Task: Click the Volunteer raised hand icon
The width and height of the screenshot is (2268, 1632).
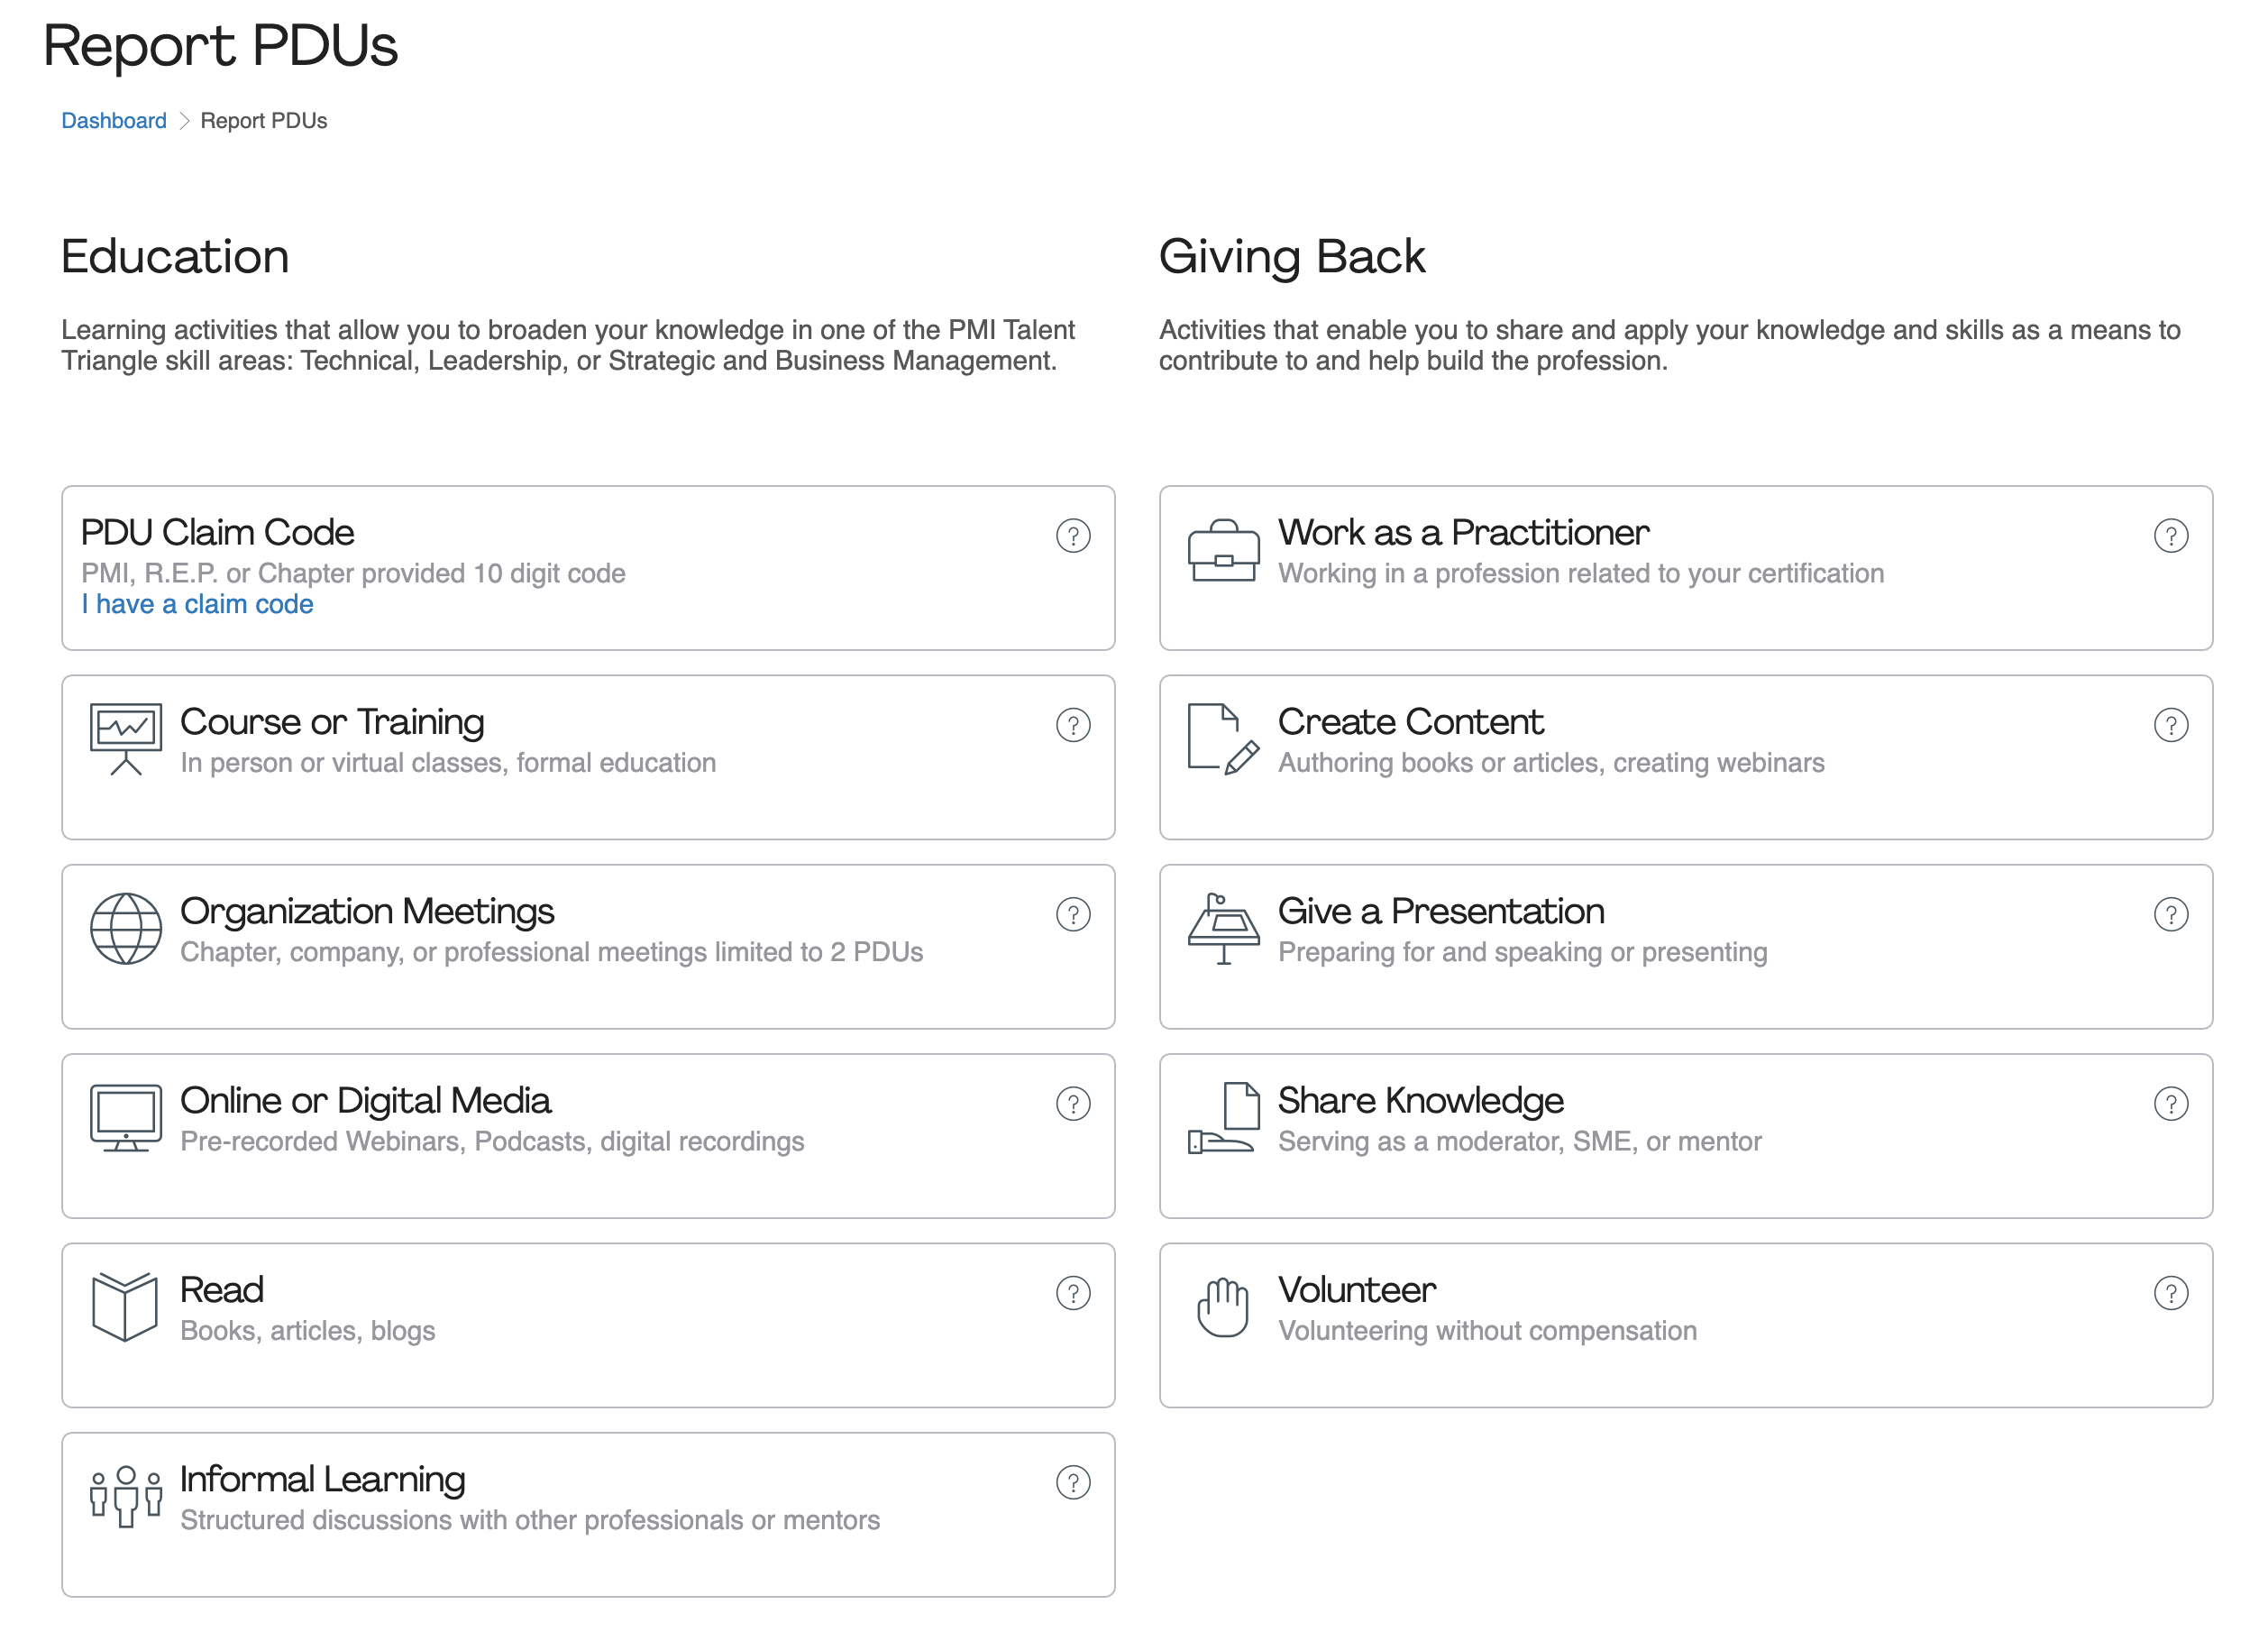Action: [x=1223, y=1306]
